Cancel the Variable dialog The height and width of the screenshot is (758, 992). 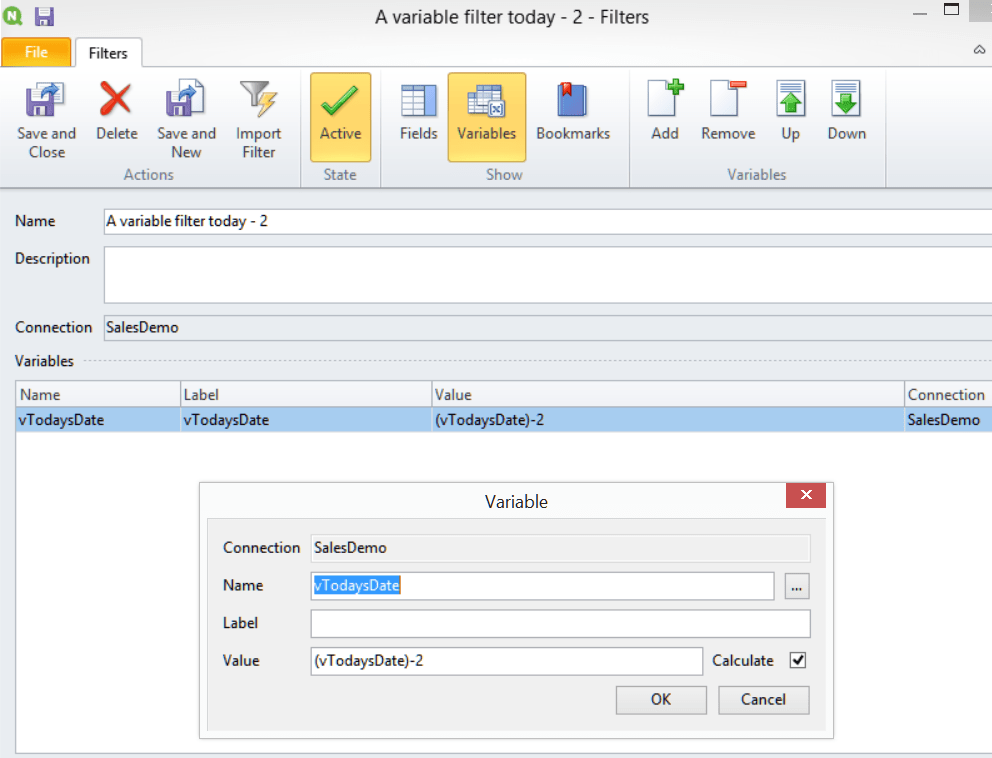click(x=763, y=699)
